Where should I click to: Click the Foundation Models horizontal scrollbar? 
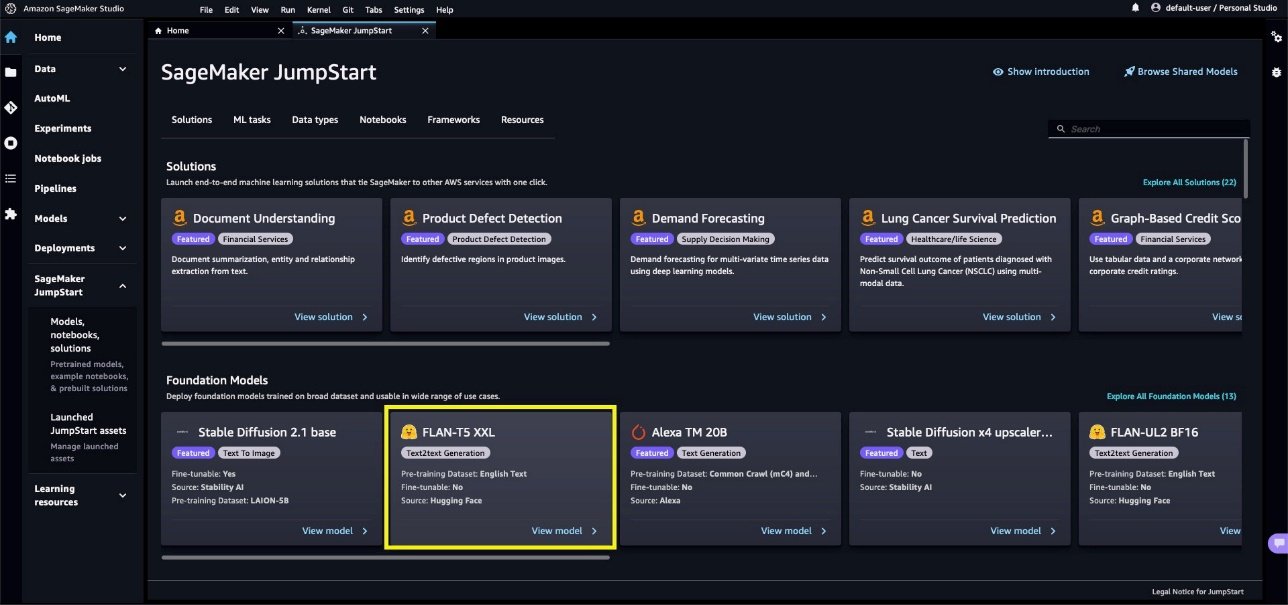[385, 557]
